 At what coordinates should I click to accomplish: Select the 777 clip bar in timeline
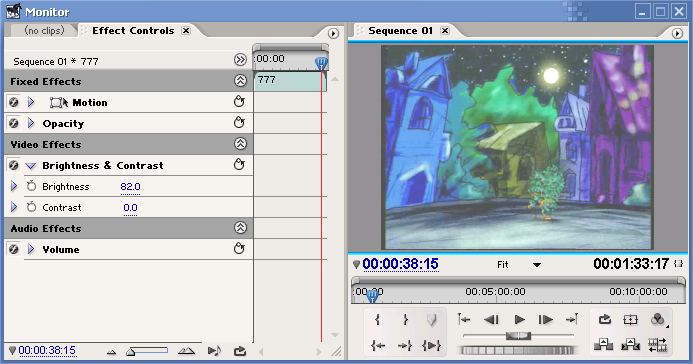[290, 82]
